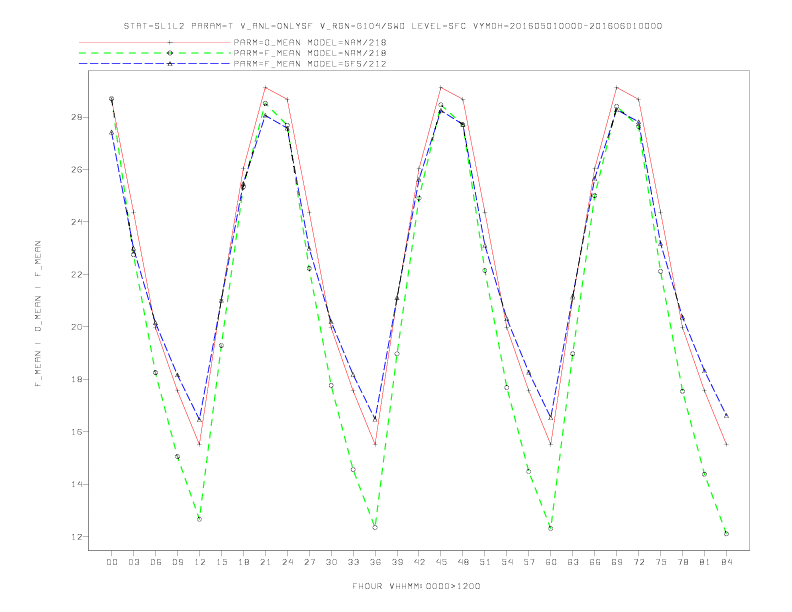Click x-axis forecast hour label 48

[463, 562]
